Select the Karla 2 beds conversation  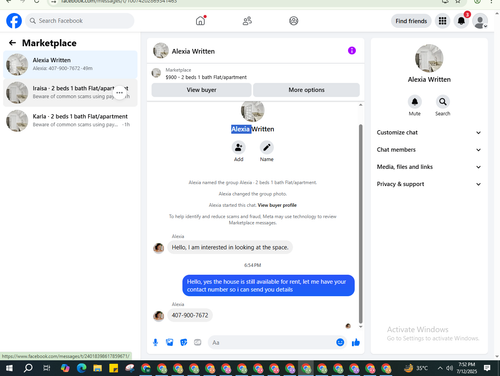click(70, 120)
